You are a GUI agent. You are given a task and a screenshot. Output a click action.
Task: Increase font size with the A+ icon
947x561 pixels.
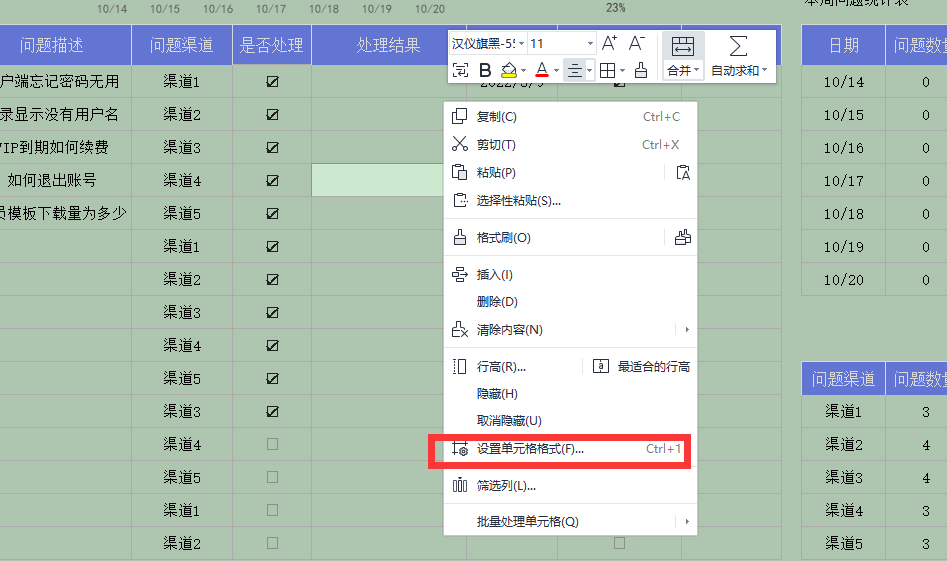pos(609,43)
